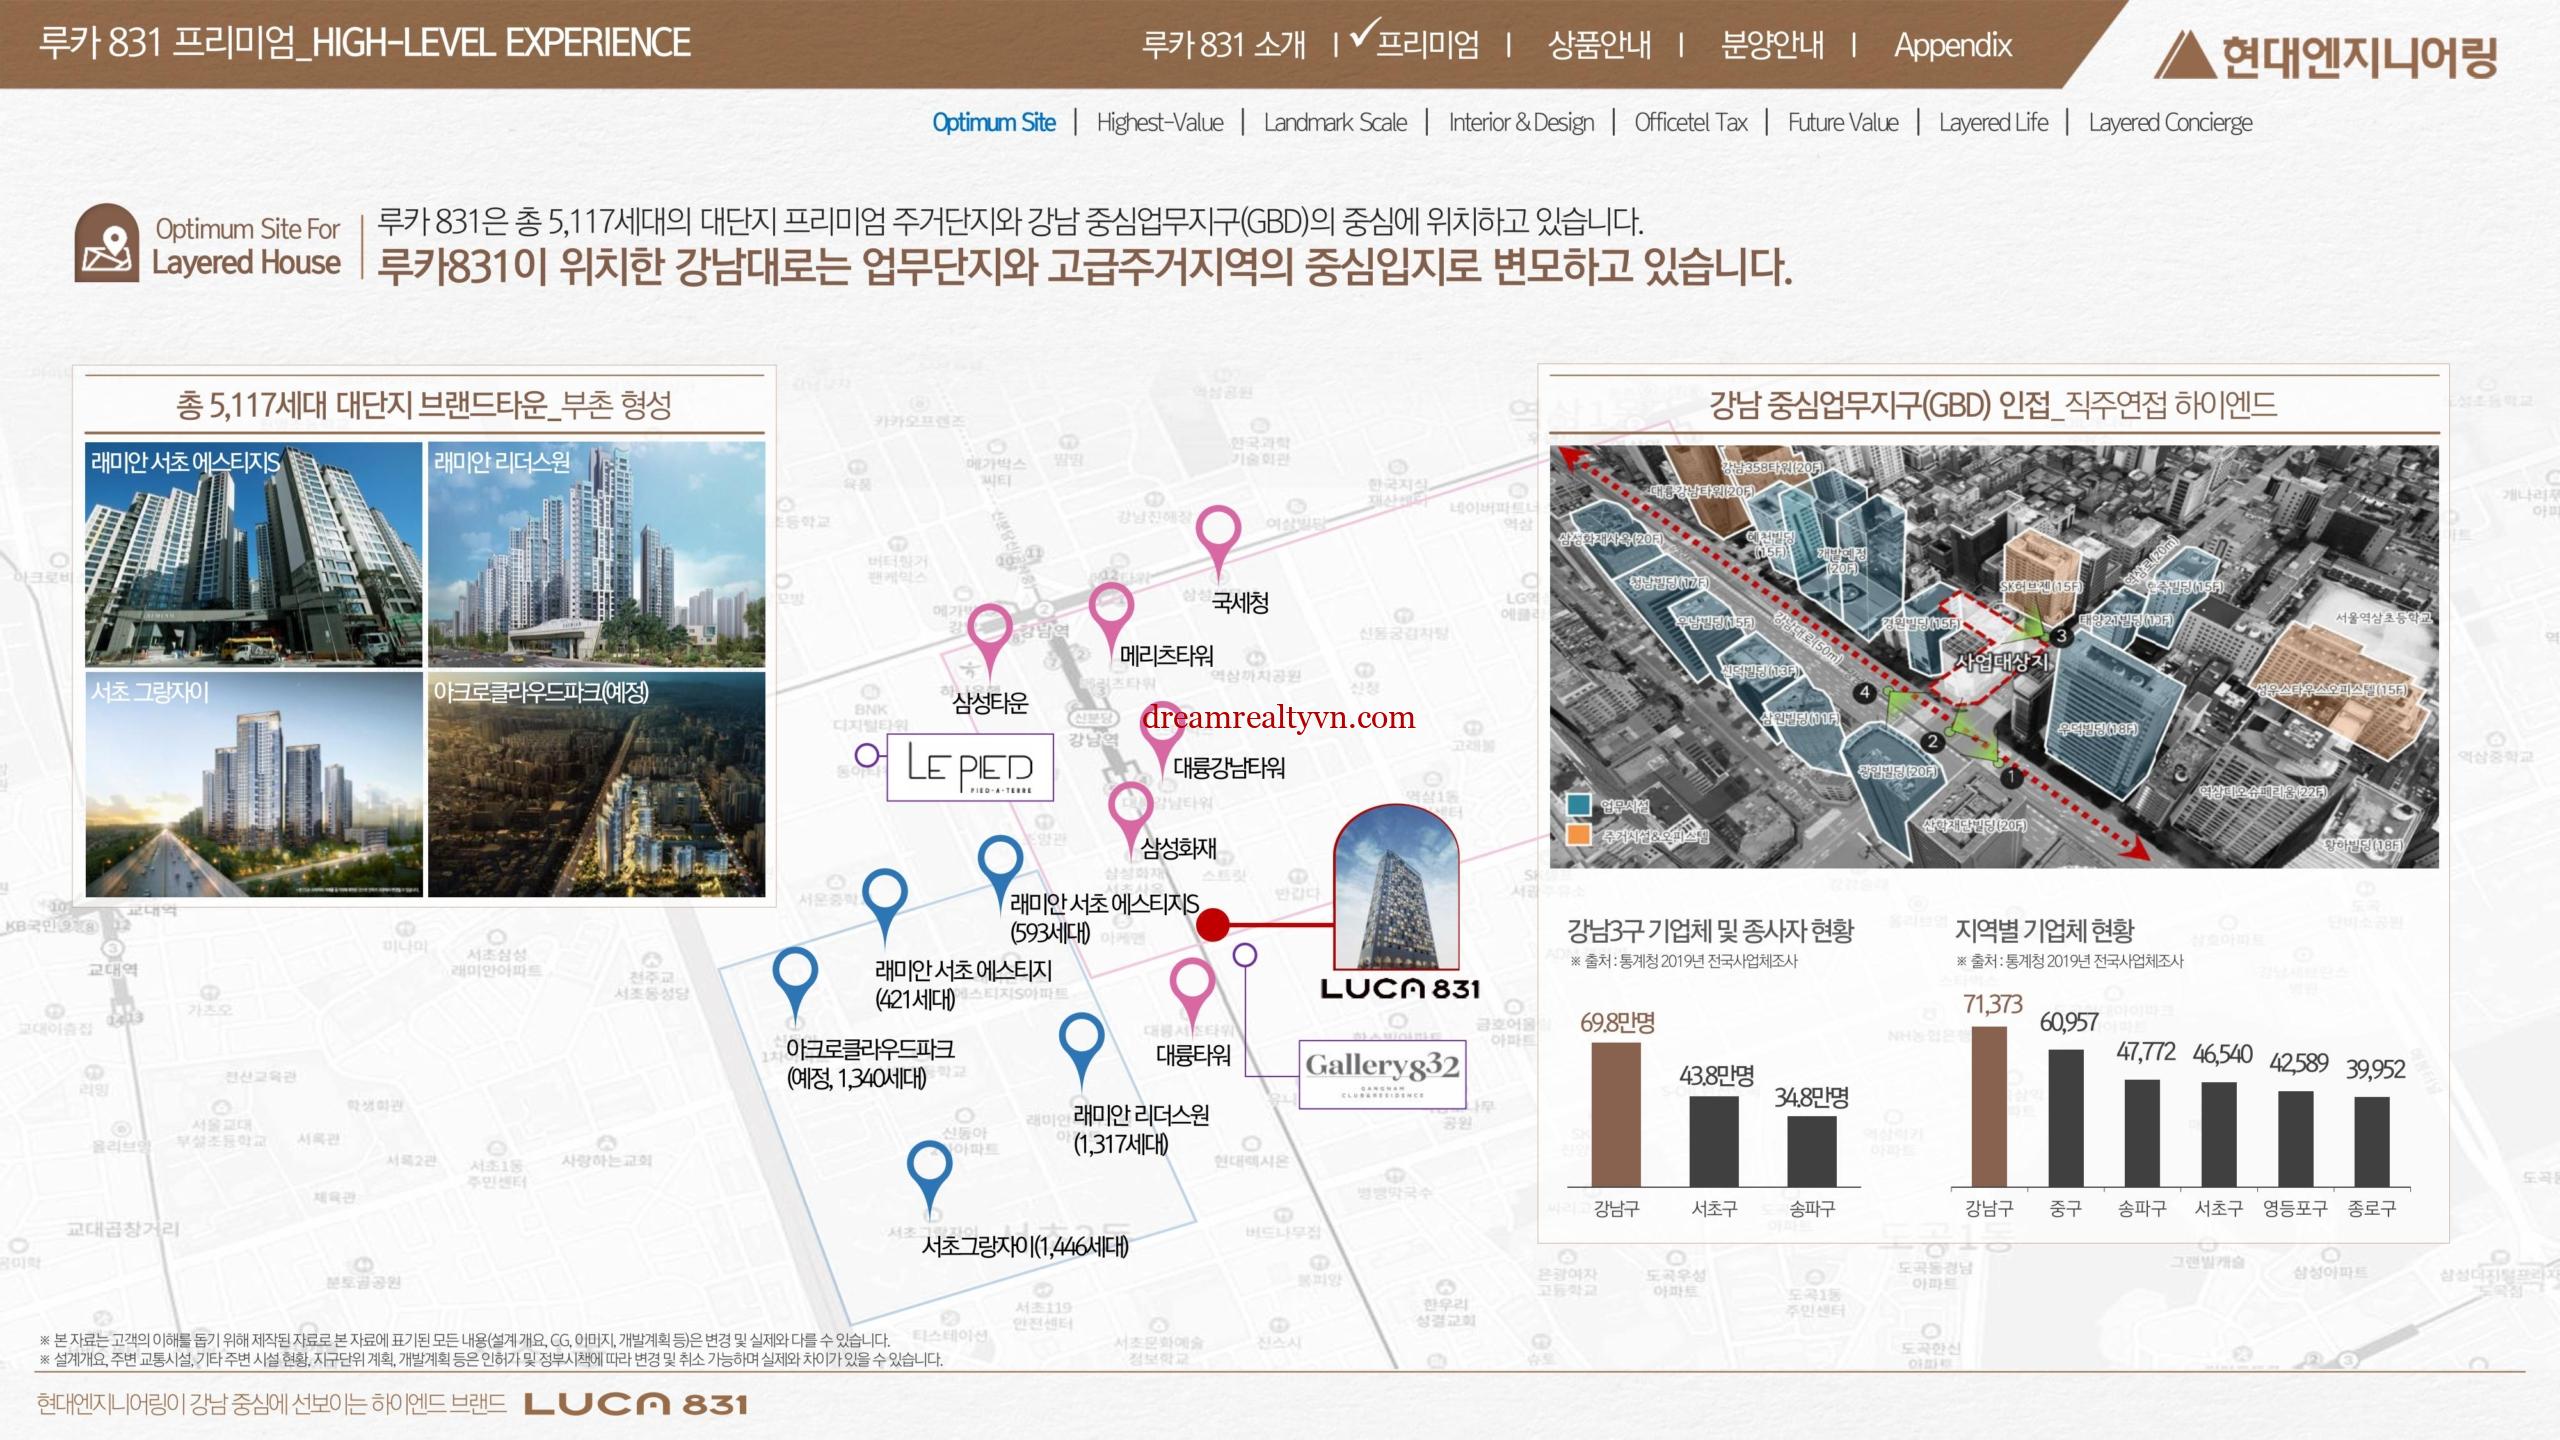Click the 래미안 리더스원 photo thumbnail
The image size is (2560, 1440).
pos(596,555)
